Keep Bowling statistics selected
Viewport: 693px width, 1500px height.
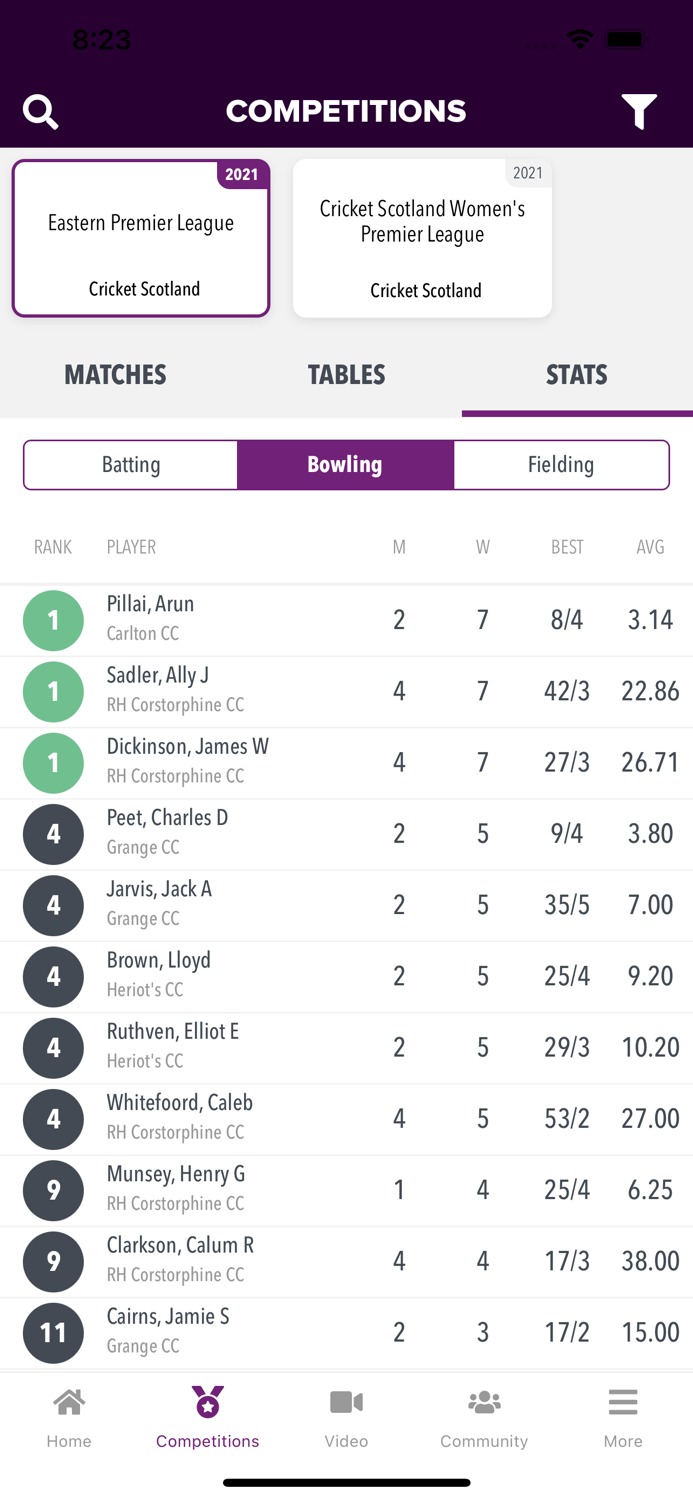(x=345, y=464)
